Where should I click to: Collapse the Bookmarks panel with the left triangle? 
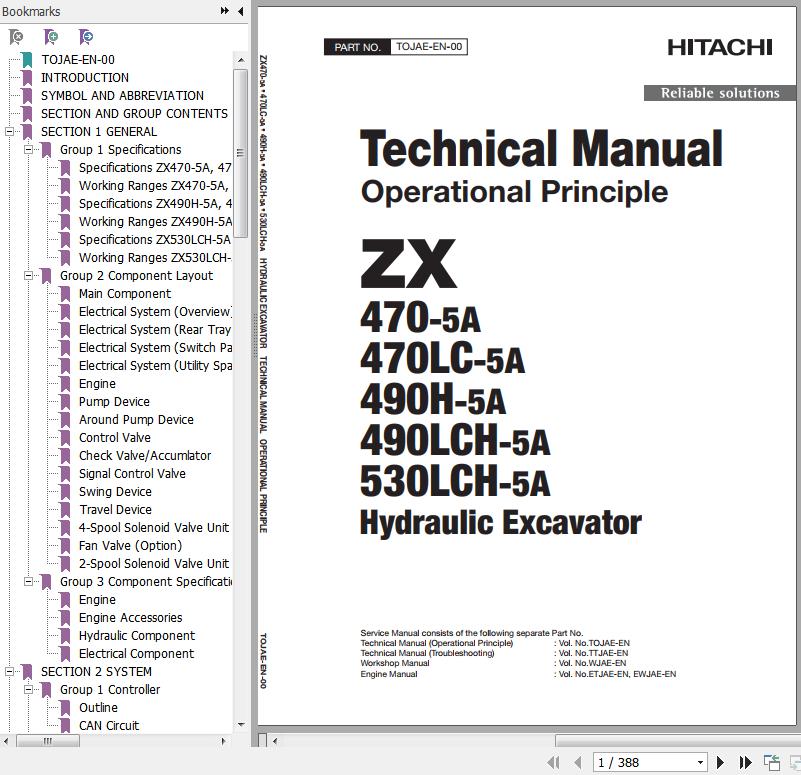pyautogui.click(x=241, y=11)
